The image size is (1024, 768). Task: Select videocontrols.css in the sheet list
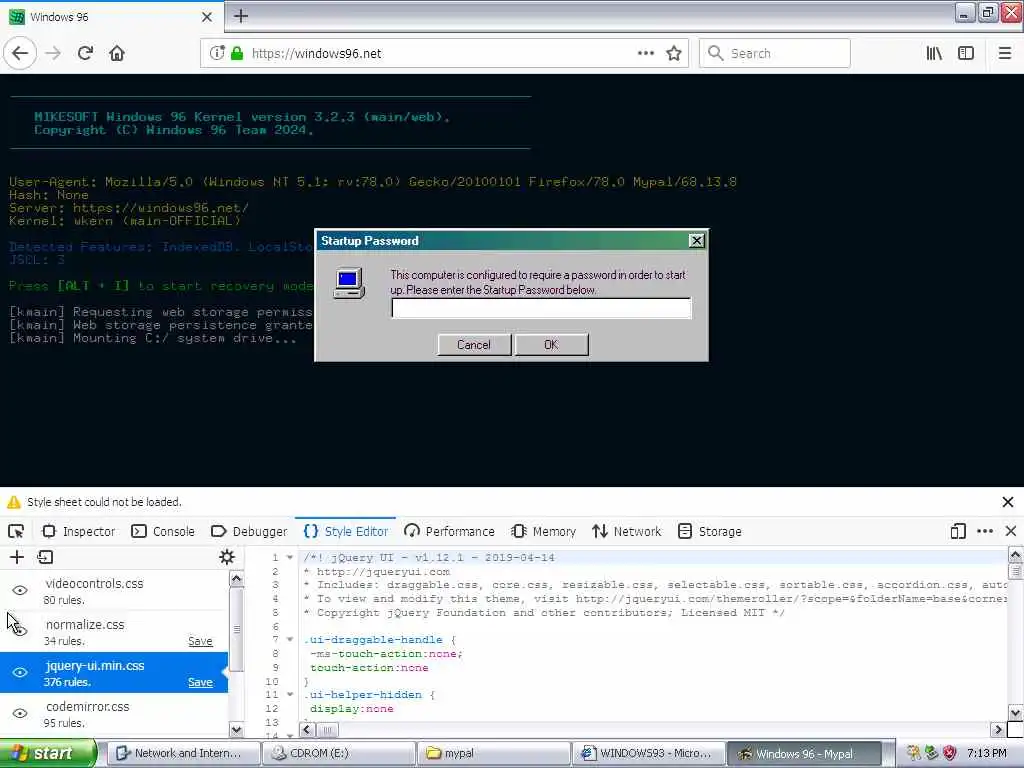[x=114, y=590]
